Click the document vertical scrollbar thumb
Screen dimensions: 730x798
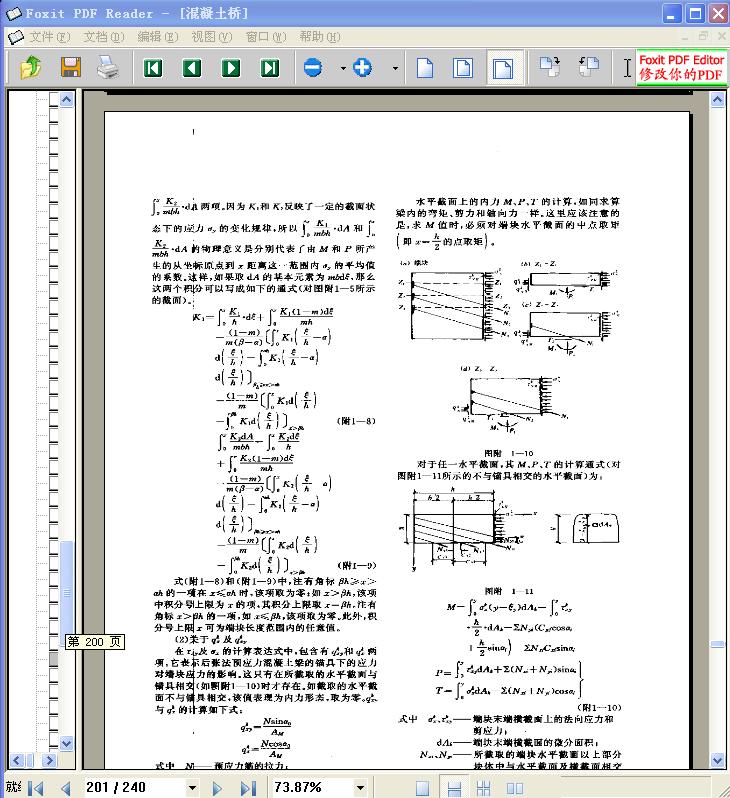tap(717, 644)
